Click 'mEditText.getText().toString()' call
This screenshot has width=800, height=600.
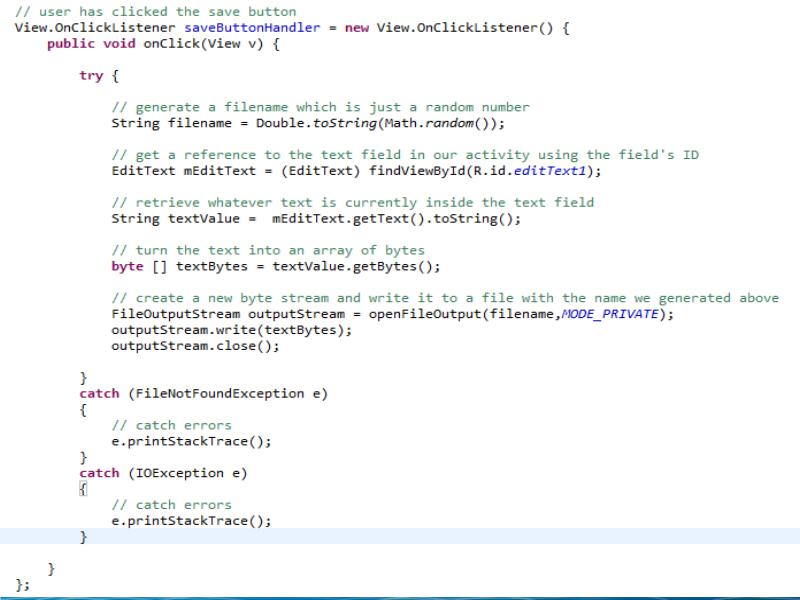[393, 218]
